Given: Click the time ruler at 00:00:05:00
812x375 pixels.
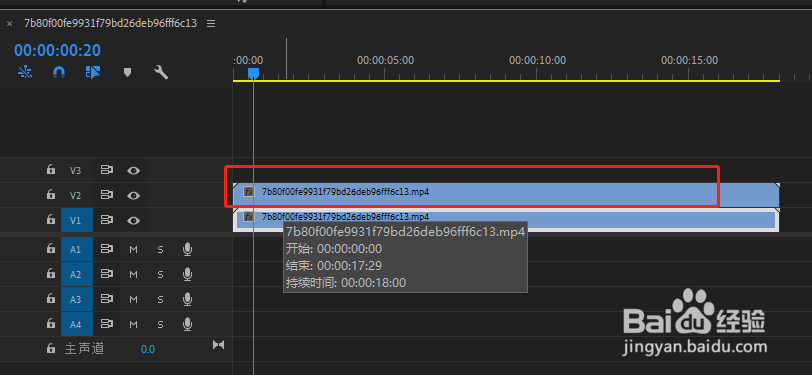Looking at the screenshot, I should (x=385, y=61).
